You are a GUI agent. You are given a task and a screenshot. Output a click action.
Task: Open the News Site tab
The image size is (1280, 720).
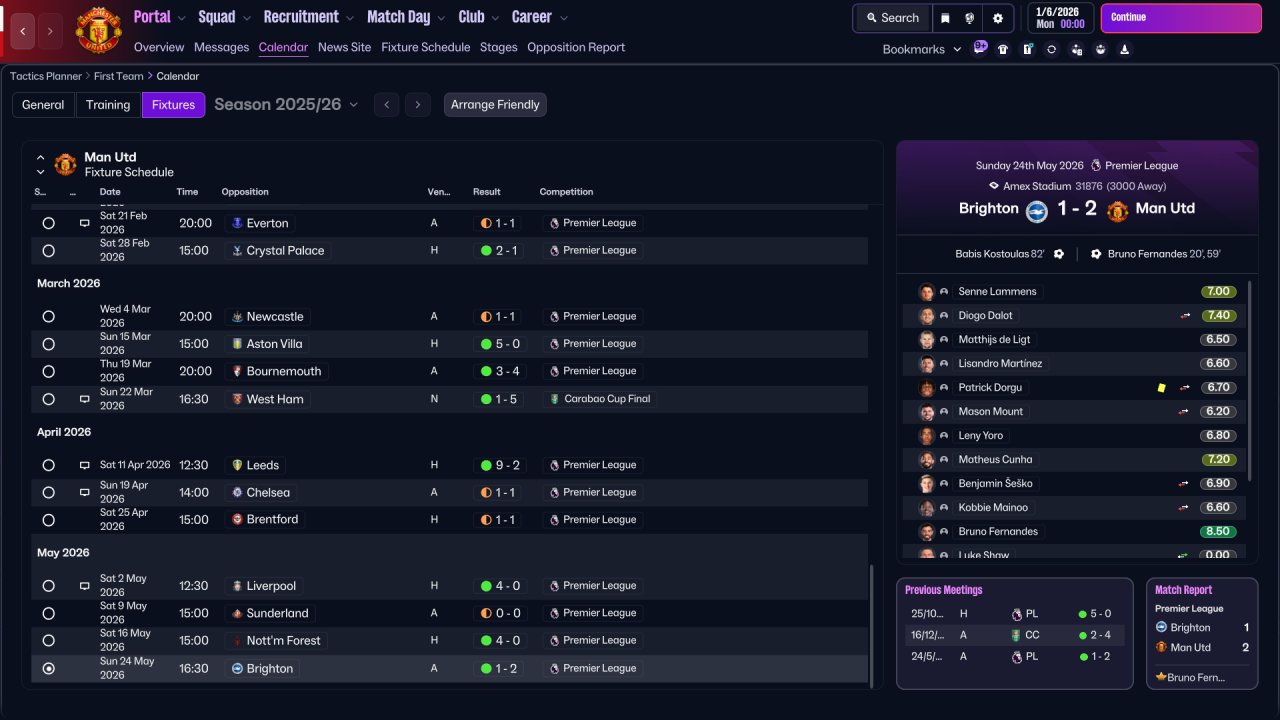coord(344,47)
